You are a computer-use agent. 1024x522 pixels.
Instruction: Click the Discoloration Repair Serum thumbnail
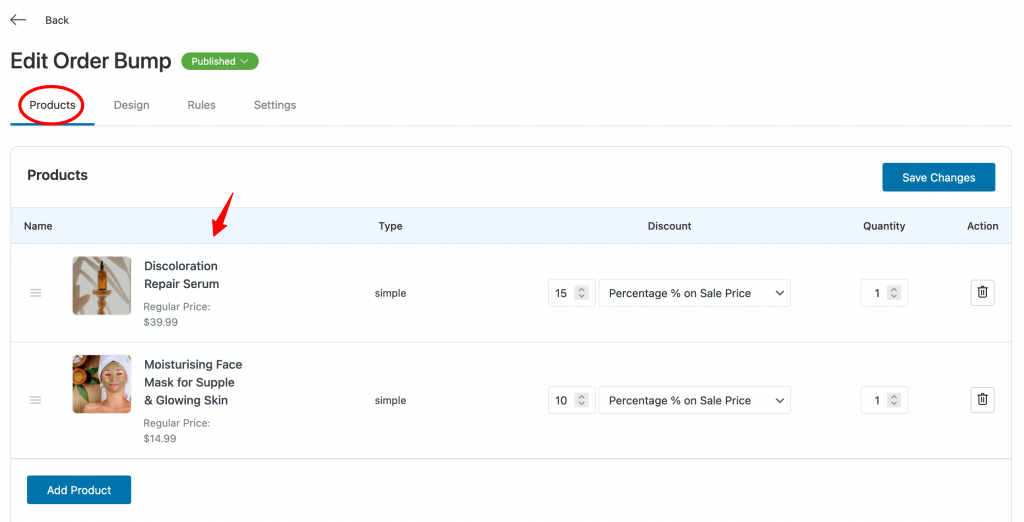pyautogui.click(x=101, y=285)
